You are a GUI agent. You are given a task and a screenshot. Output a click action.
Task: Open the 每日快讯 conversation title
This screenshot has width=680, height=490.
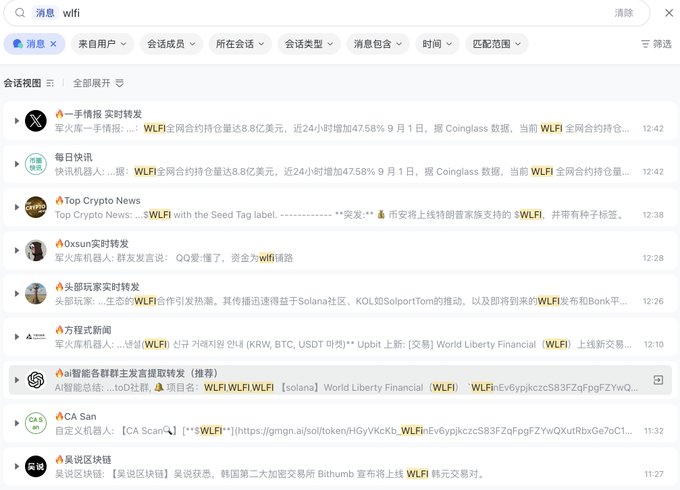click(x=73, y=157)
